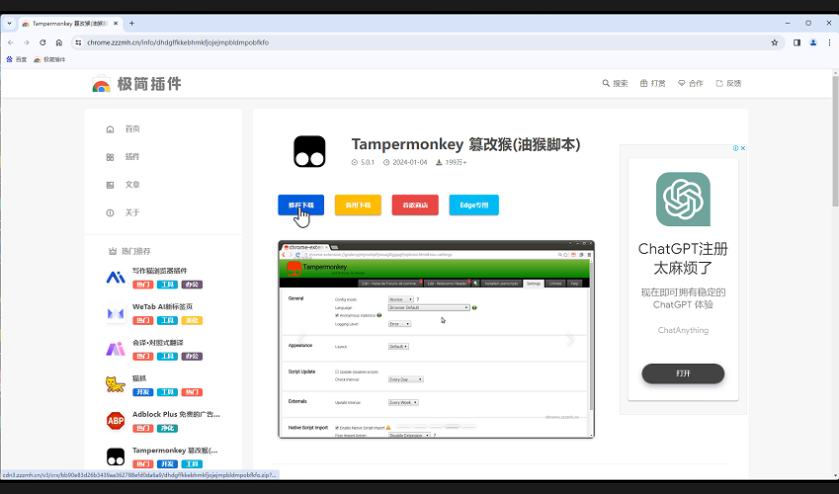Click the yellow 备用下载 download button
This screenshot has width=839, height=494.
[358, 205]
